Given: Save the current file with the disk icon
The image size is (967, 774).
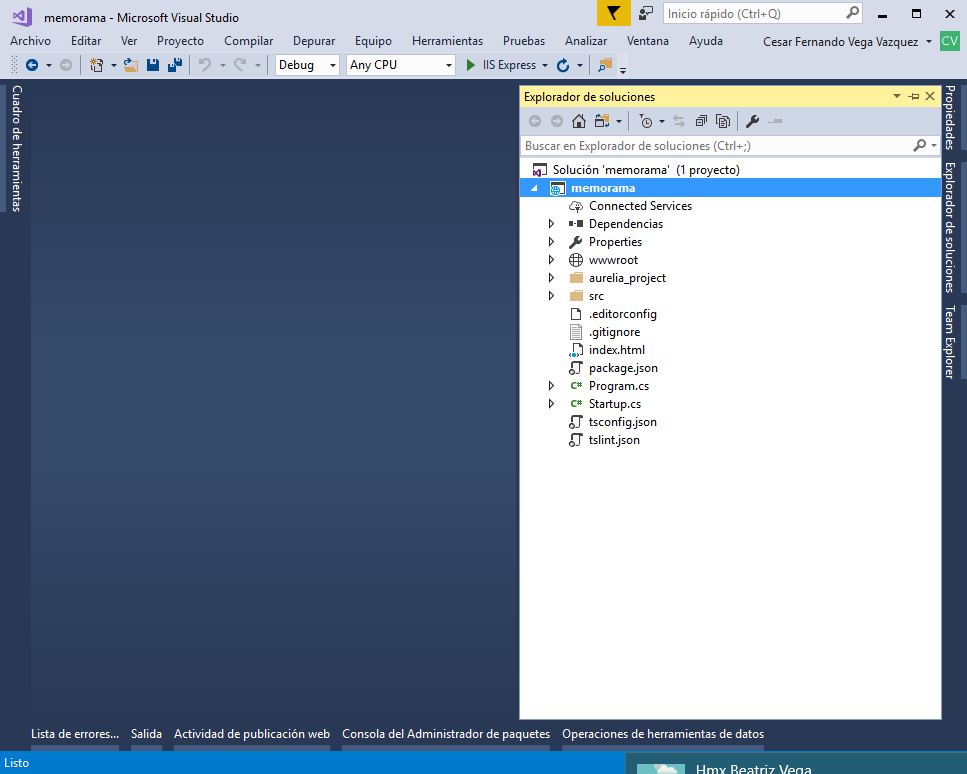Looking at the screenshot, I should pyautogui.click(x=153, y=65).
